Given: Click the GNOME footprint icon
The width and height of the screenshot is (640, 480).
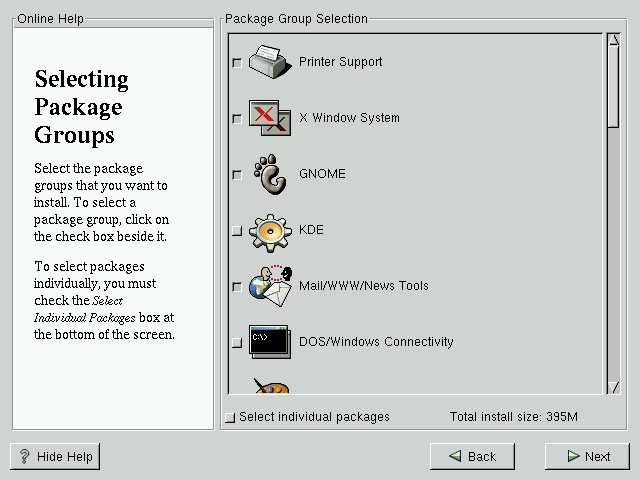Looking at the screenshot, I should tap(268, 174).
